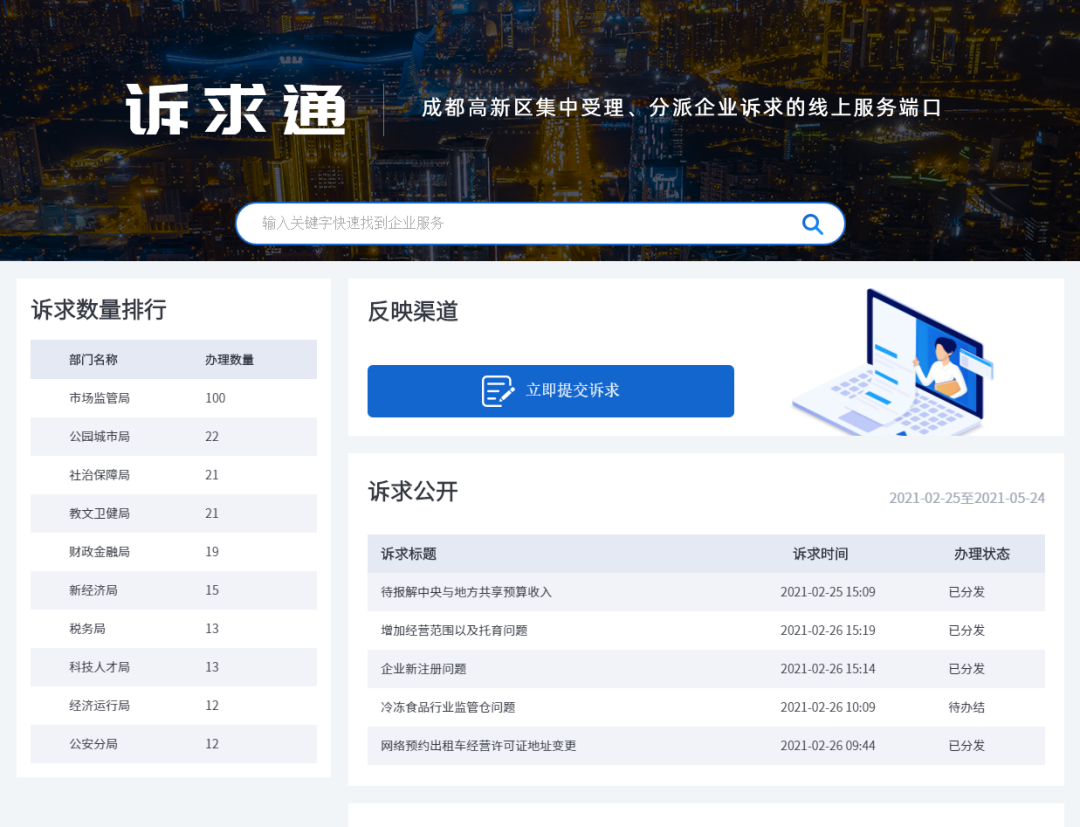Click 已分发 status for 企业新注册问题
Image resolution: width=1080 pixels, height=827 pixels.
pos(966,669)
